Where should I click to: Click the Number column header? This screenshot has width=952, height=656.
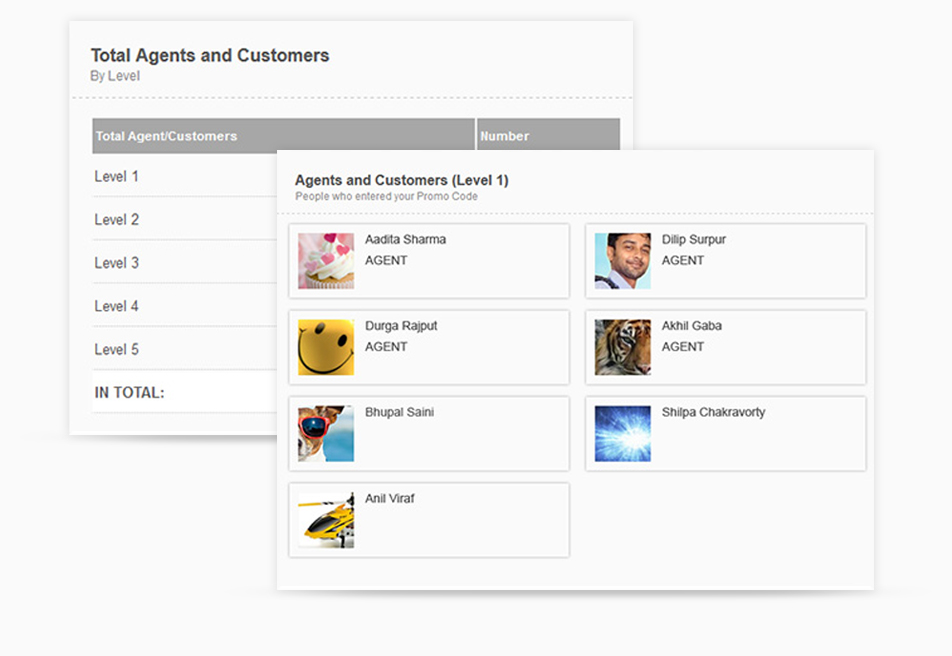pyautogui.click(x=548, y=134)
